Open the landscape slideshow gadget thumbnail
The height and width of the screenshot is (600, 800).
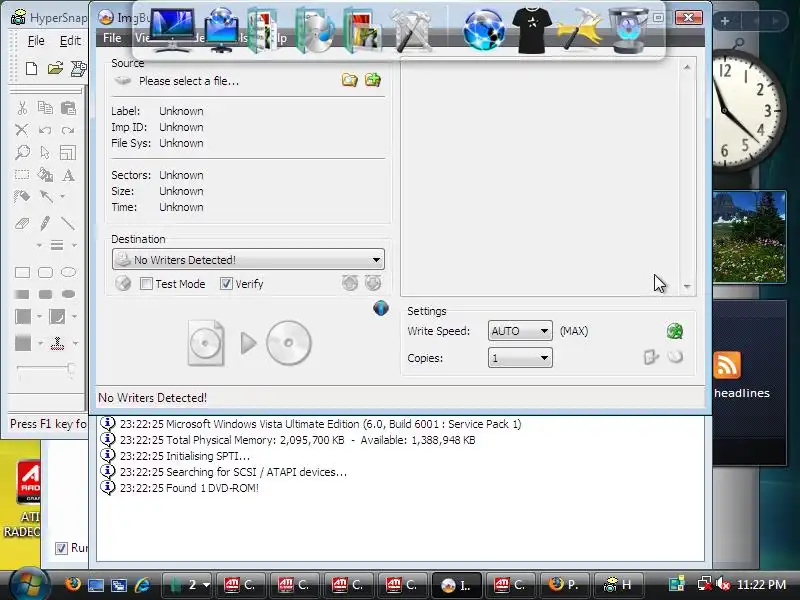(749, 237)
